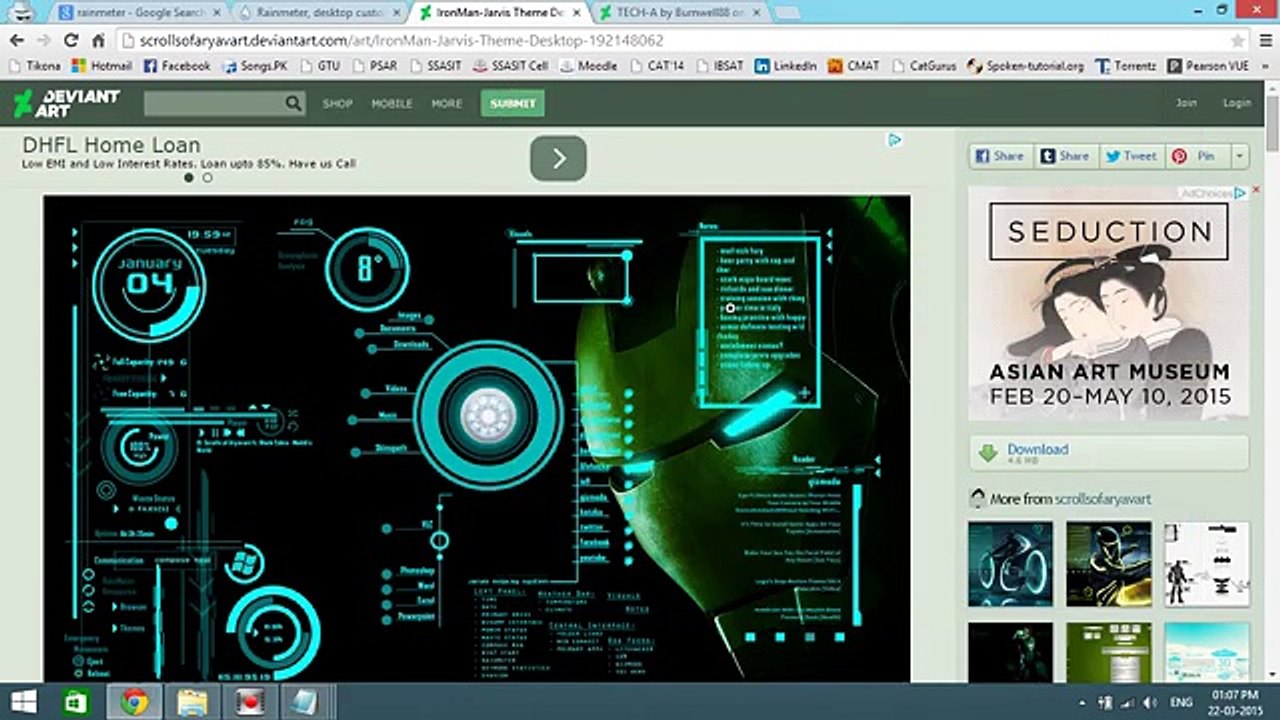Image resolution: width=1280 pixels, height=720 pixels.
Task: Open the yellow Tron figure thumbnail
Action: point(1108,564)
